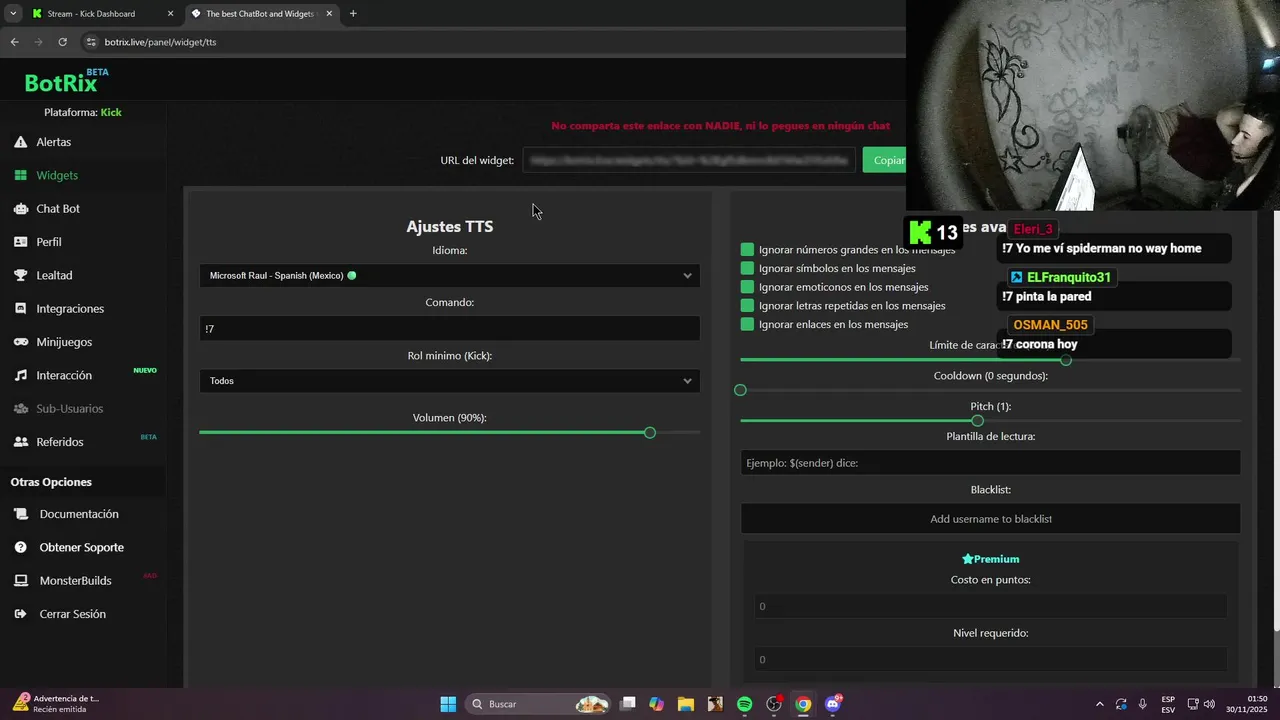1280x720 pixels.
Task: Open Spotify from the taskbar
Action: [x=745, y=704]
